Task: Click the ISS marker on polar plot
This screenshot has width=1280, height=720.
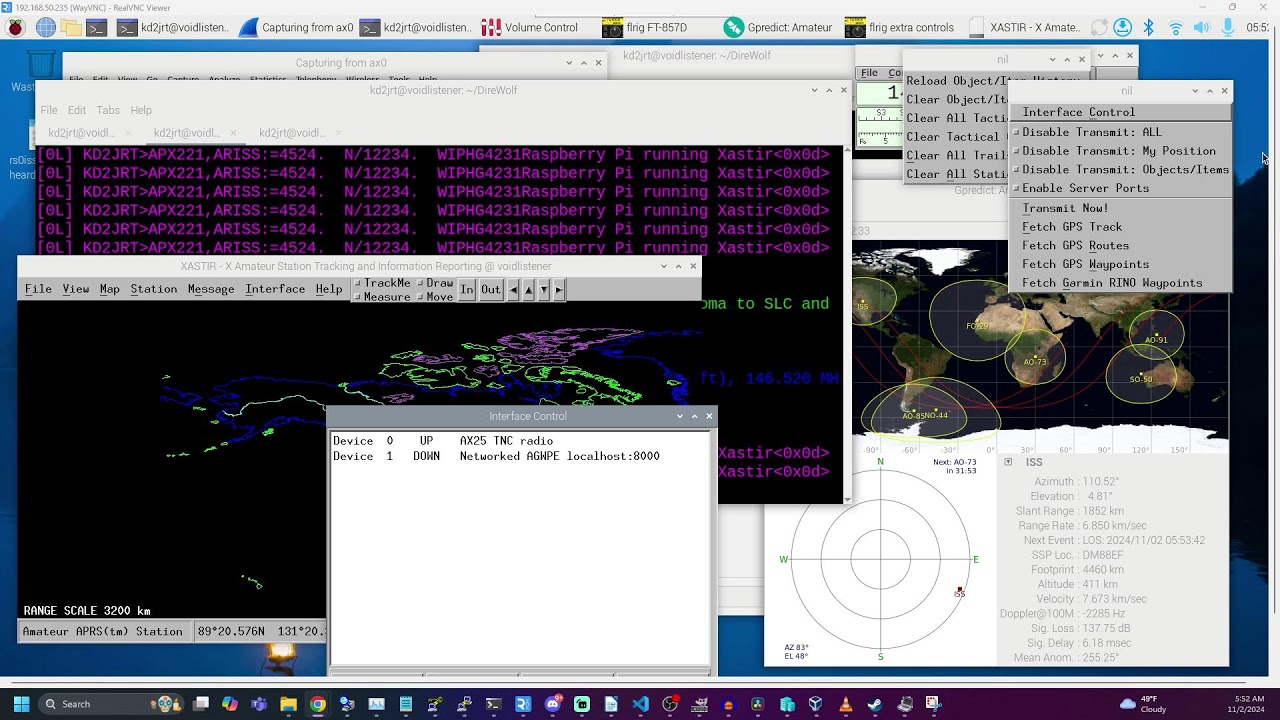Action: click(x=959, y=591)
